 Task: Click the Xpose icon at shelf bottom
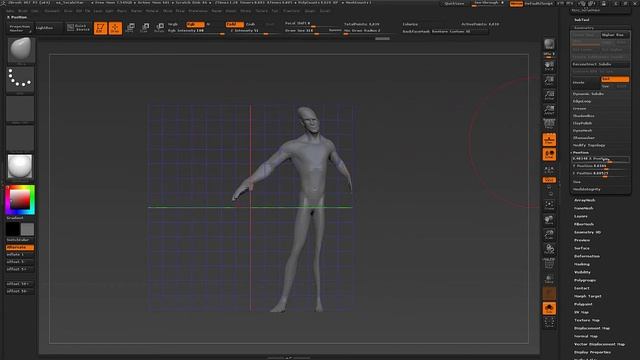pos(549,322)
